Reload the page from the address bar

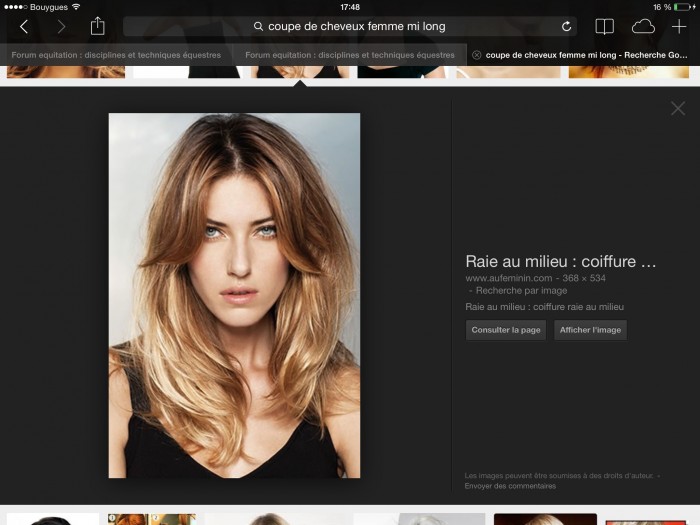[567, 27]
